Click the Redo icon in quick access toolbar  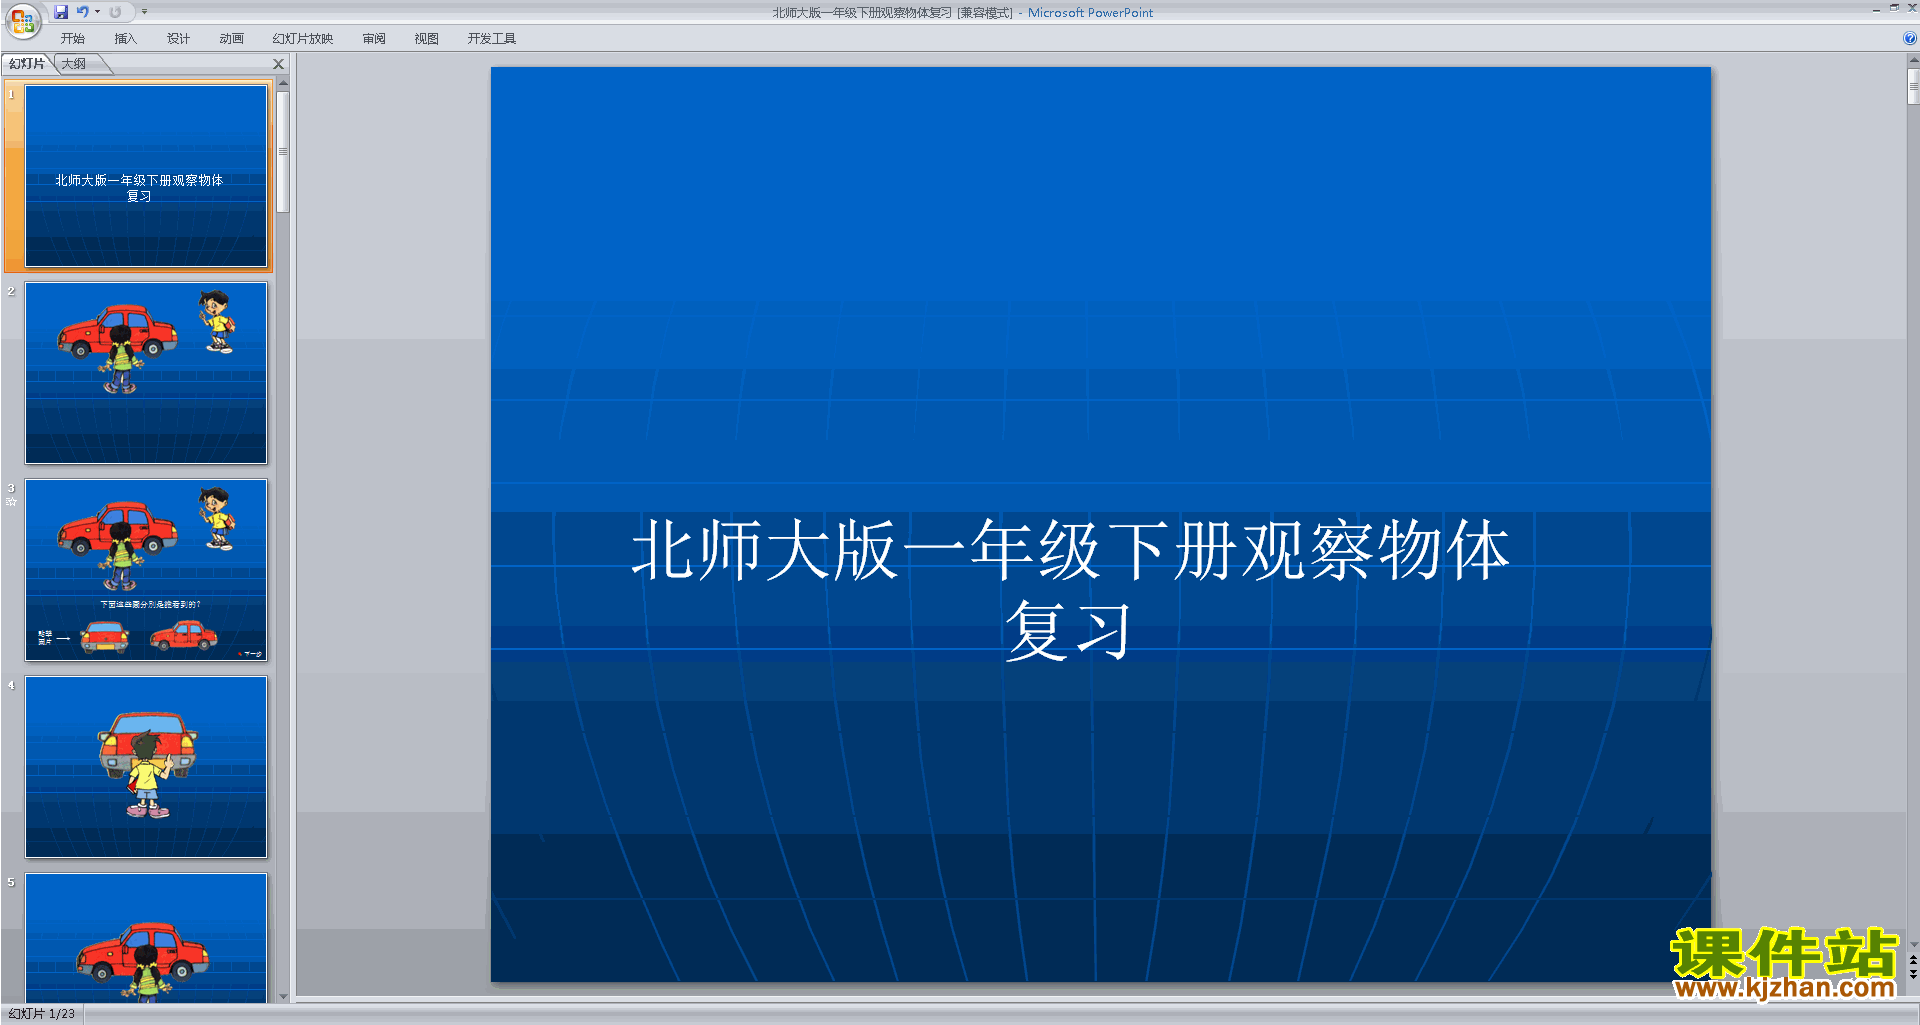[116, 12]
